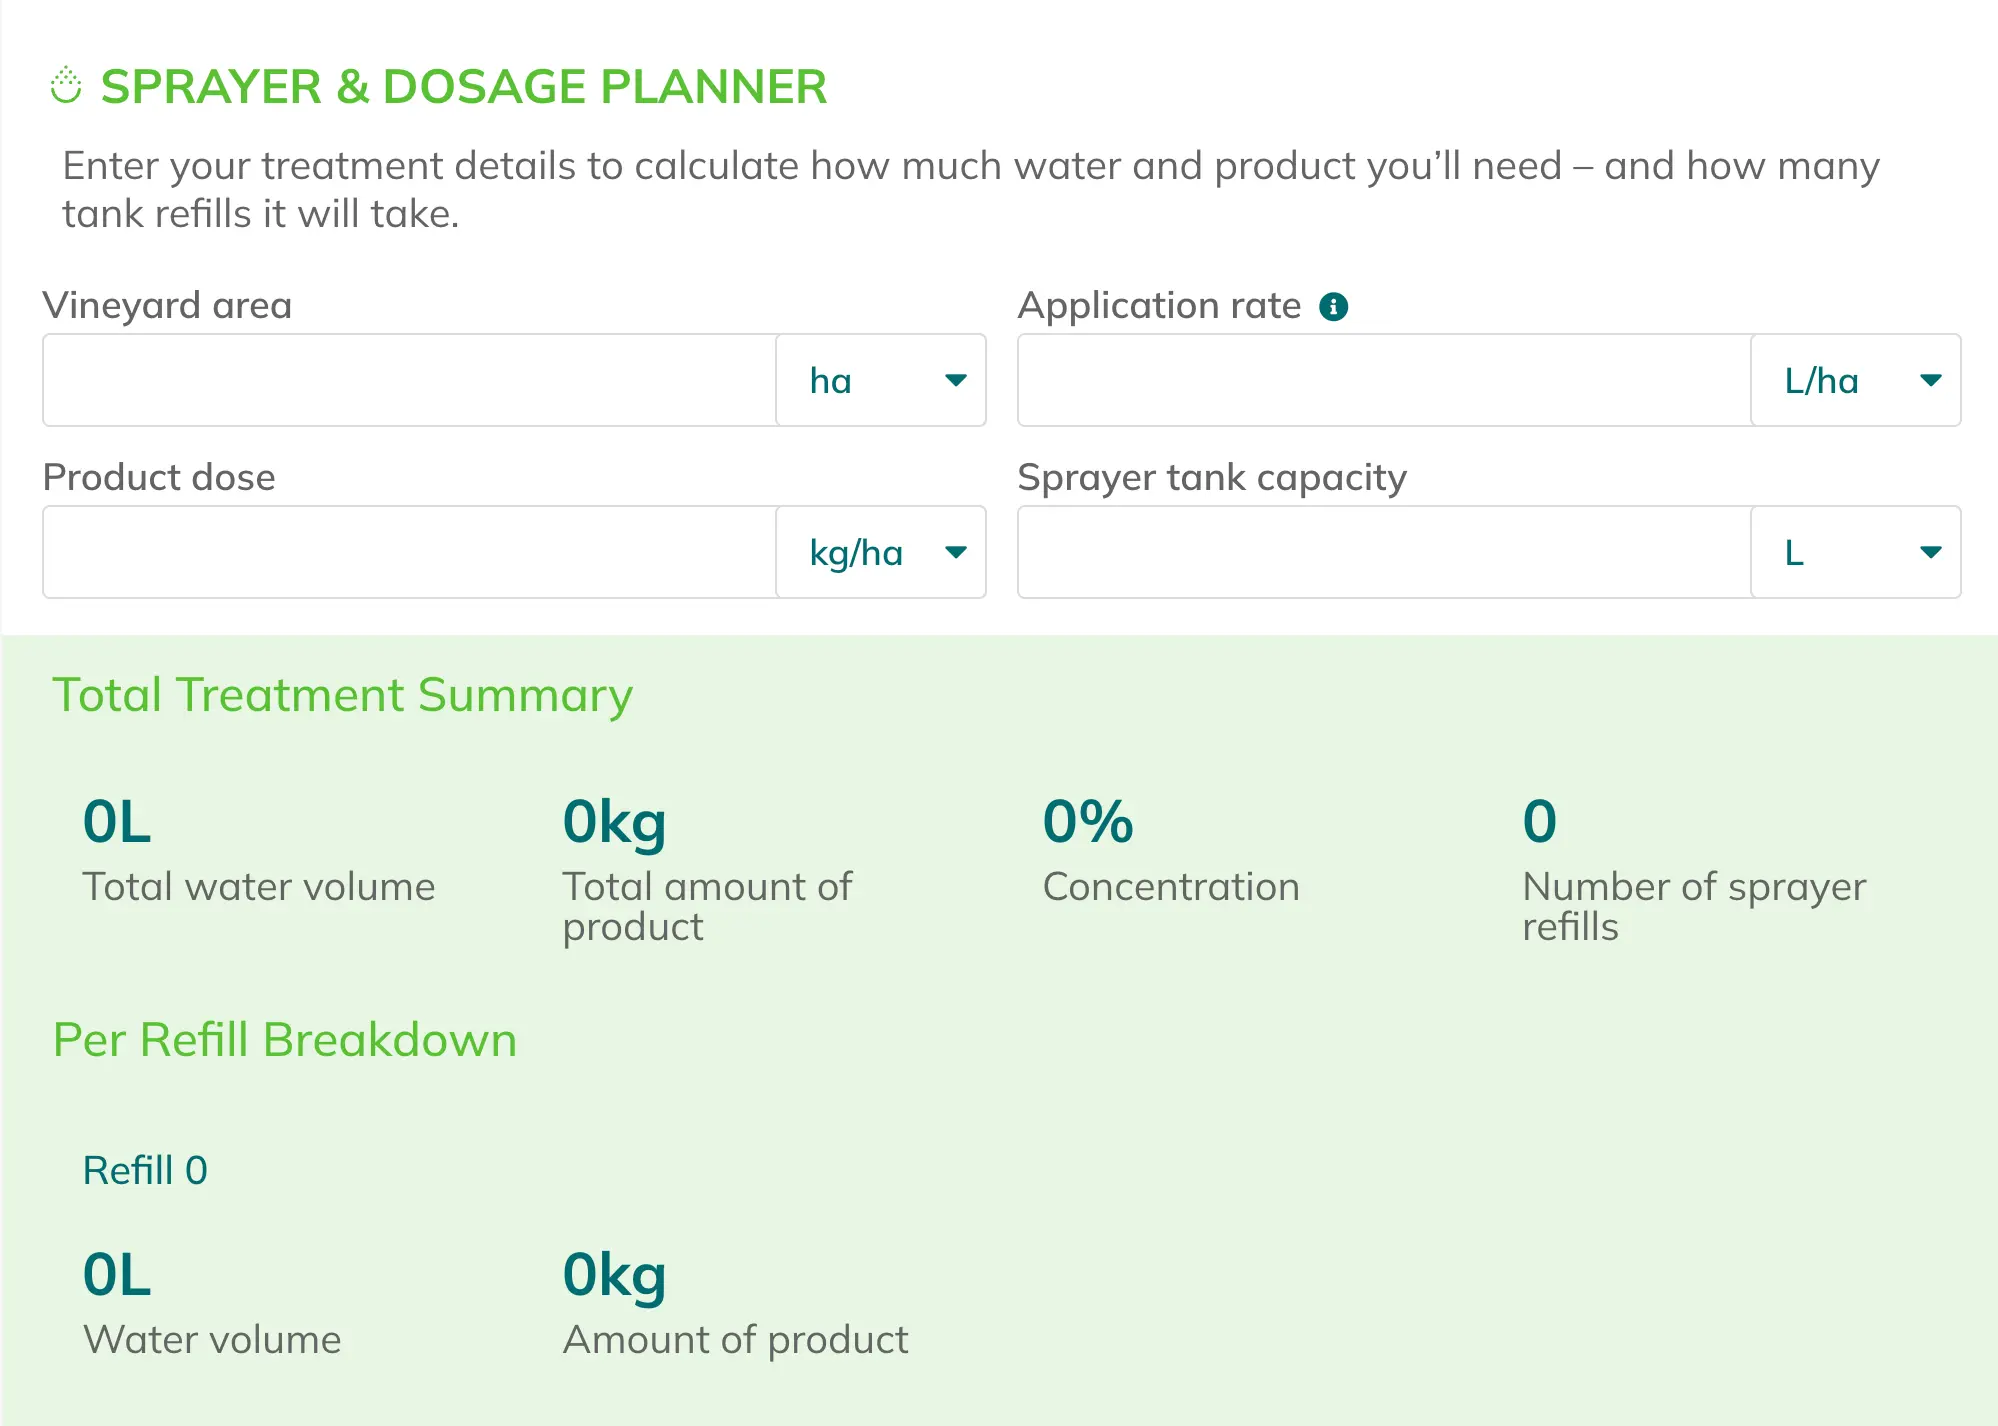Open the Product dose unit dropdown (kg/ha)
This screenshot has height=1426, width=1998.
[881, 552]
